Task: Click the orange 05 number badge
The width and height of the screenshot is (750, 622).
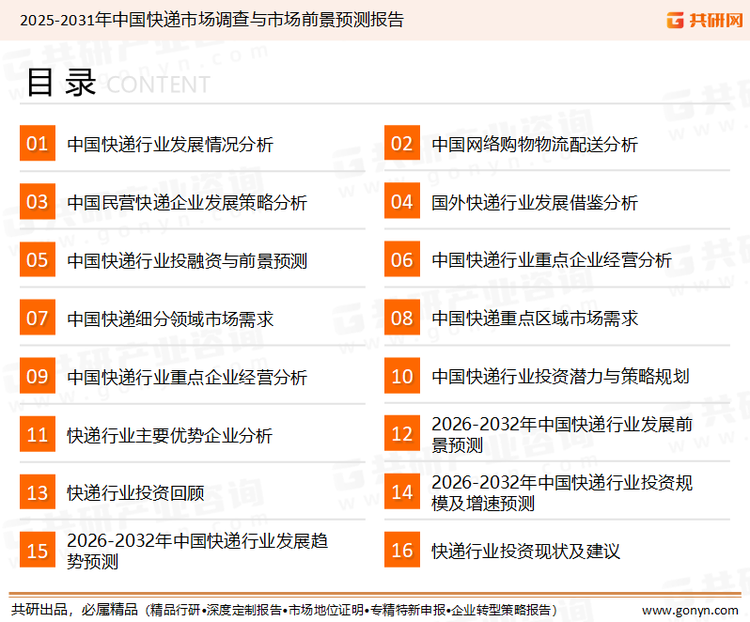Action: pos(37,259)
